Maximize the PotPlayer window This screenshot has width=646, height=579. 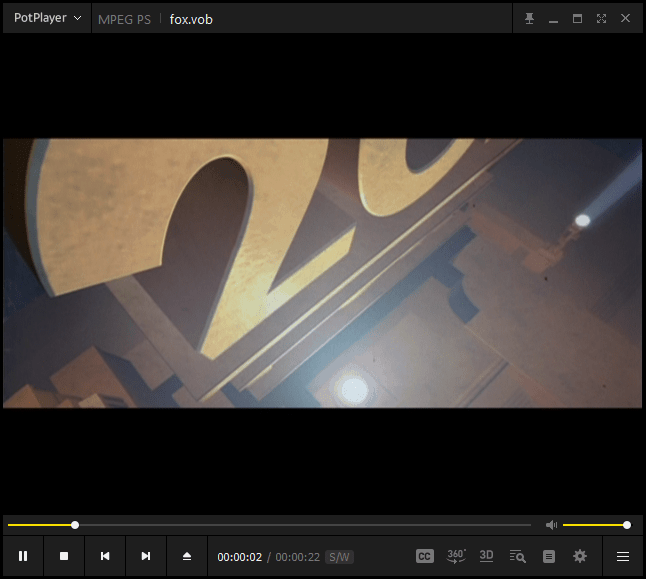click(577, 19)
